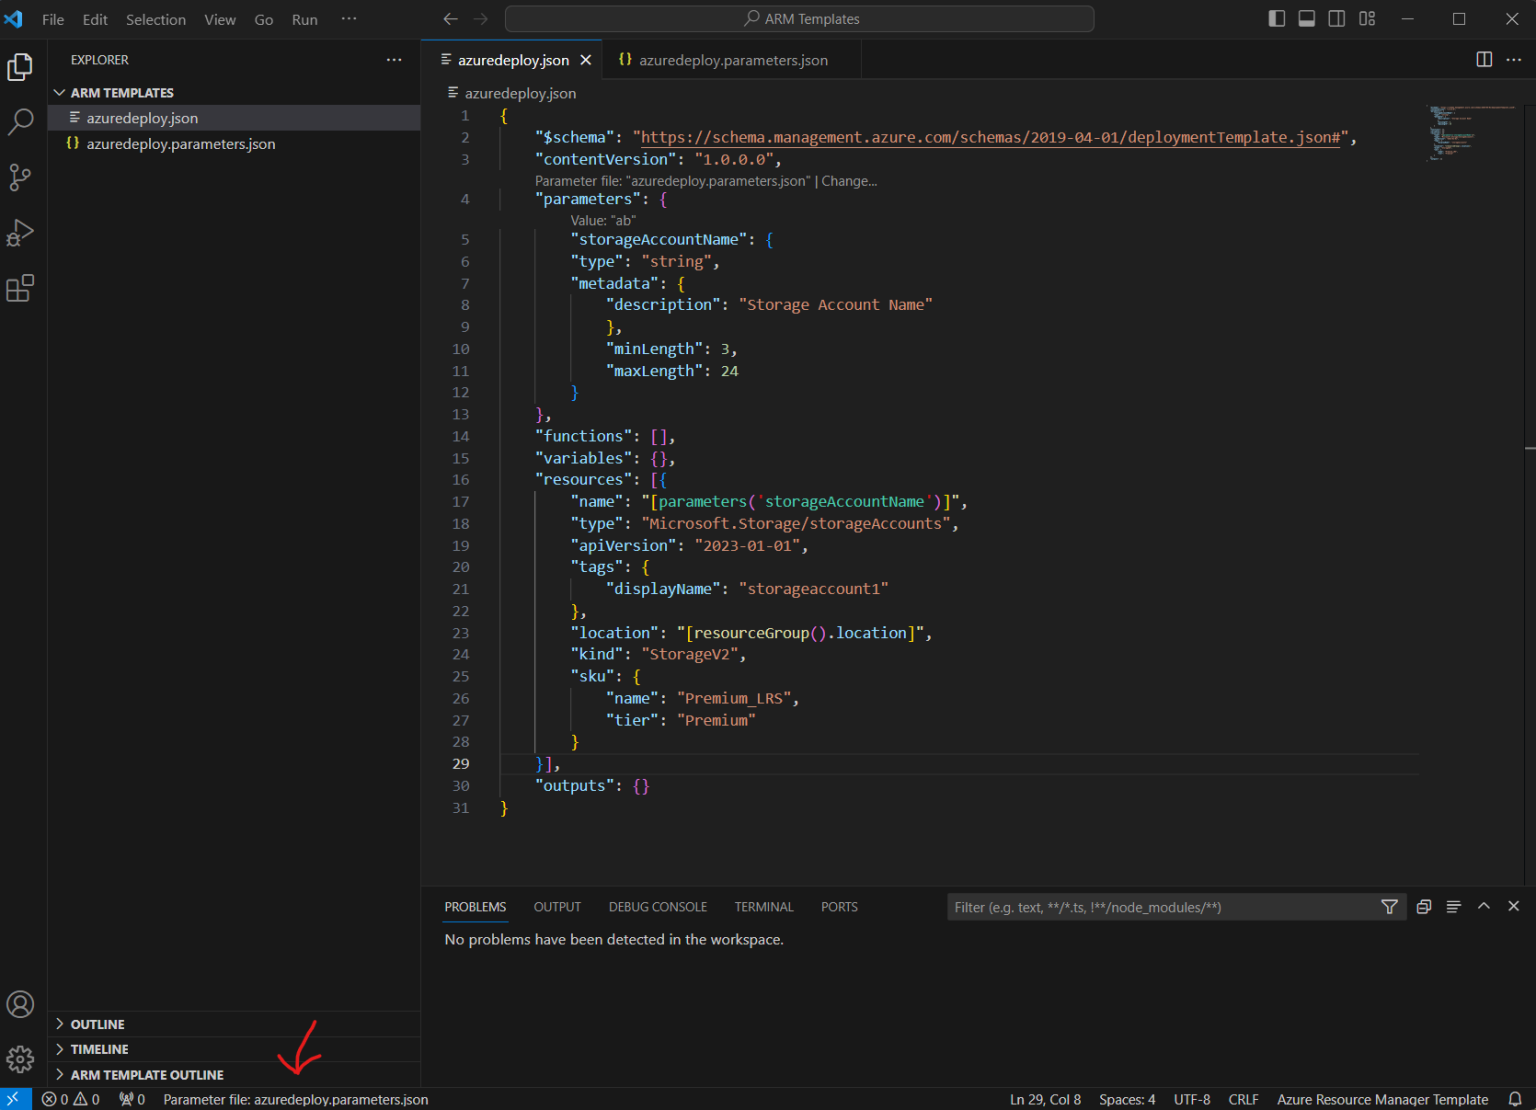Toggle the bottom panel visibility
This screenshot has height=1110, width=1536.
click(1306, 18)
